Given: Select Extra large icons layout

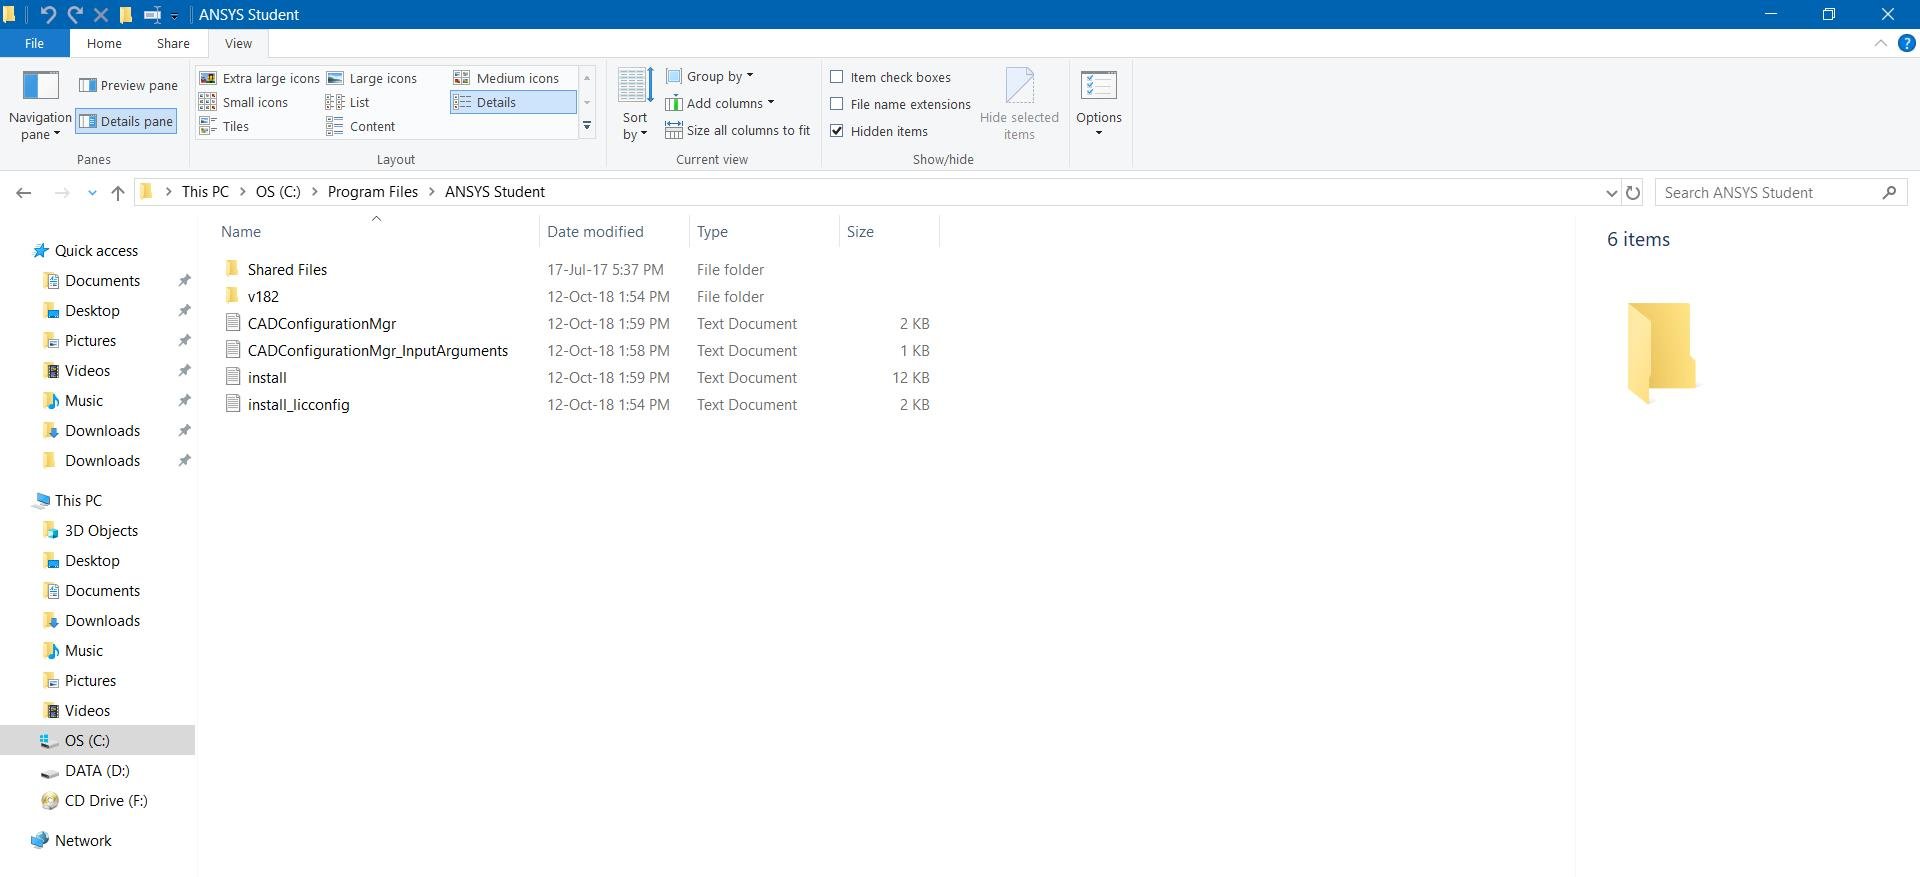Looking at the screenshot, I should [260, 78].
